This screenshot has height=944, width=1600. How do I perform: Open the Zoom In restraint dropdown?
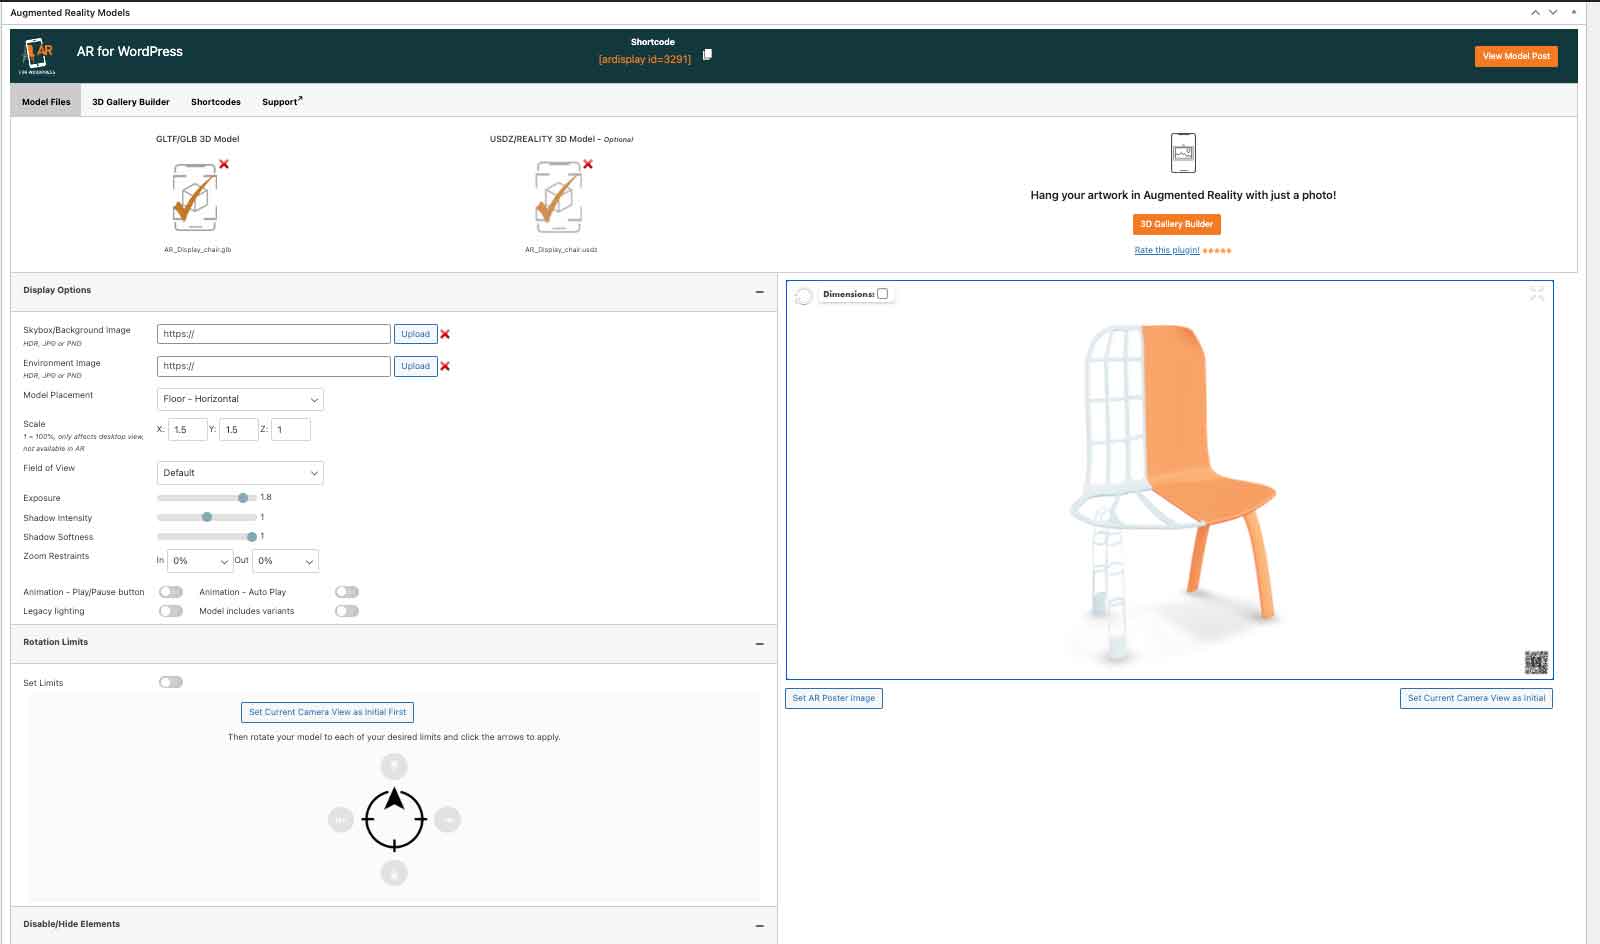(x=200, y=561)
